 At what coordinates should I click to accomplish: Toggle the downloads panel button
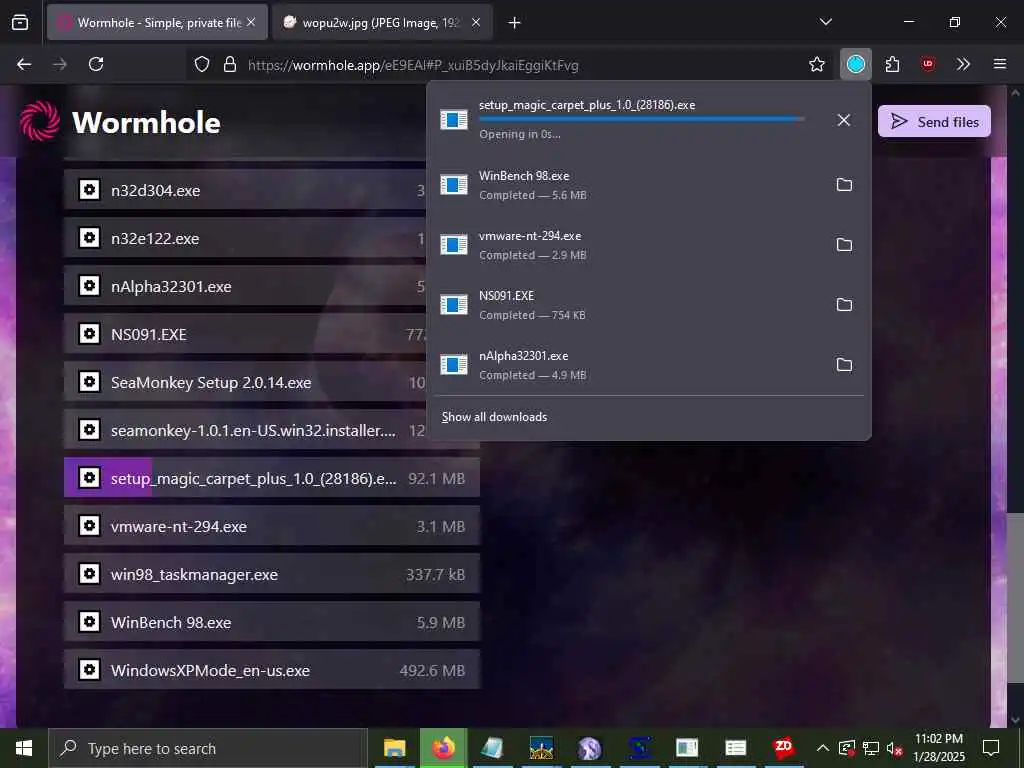click(x=856, y=64)
